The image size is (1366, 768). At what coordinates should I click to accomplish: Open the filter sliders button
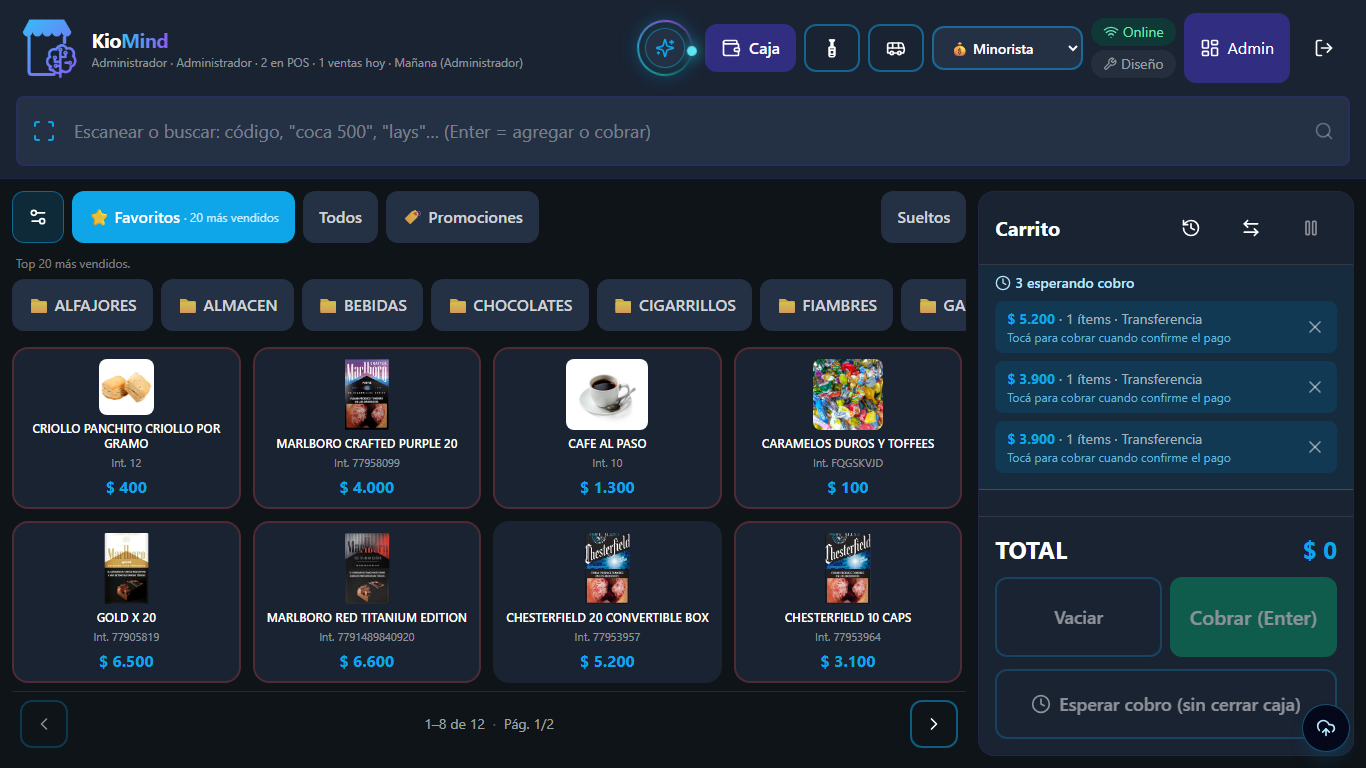(38, 217)
